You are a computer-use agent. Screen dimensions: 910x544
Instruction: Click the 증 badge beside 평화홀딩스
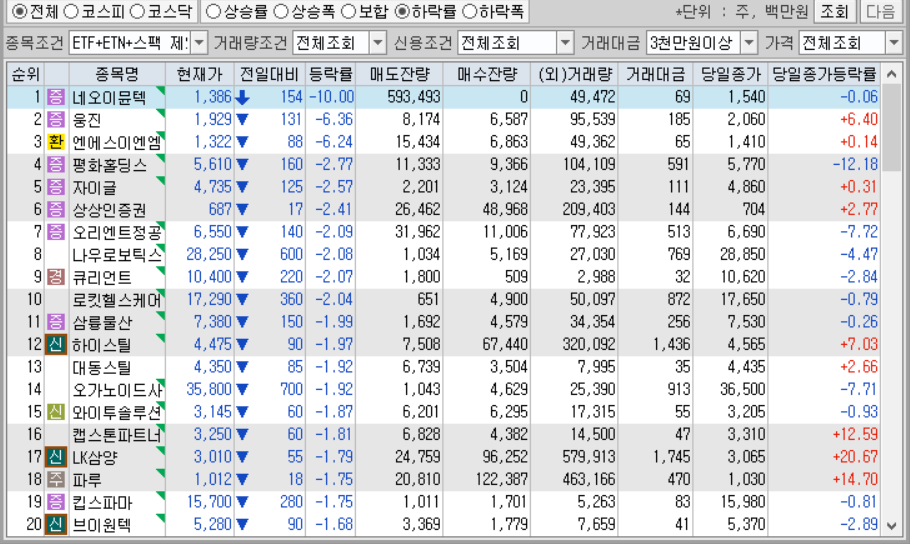[x=56, y=164]
